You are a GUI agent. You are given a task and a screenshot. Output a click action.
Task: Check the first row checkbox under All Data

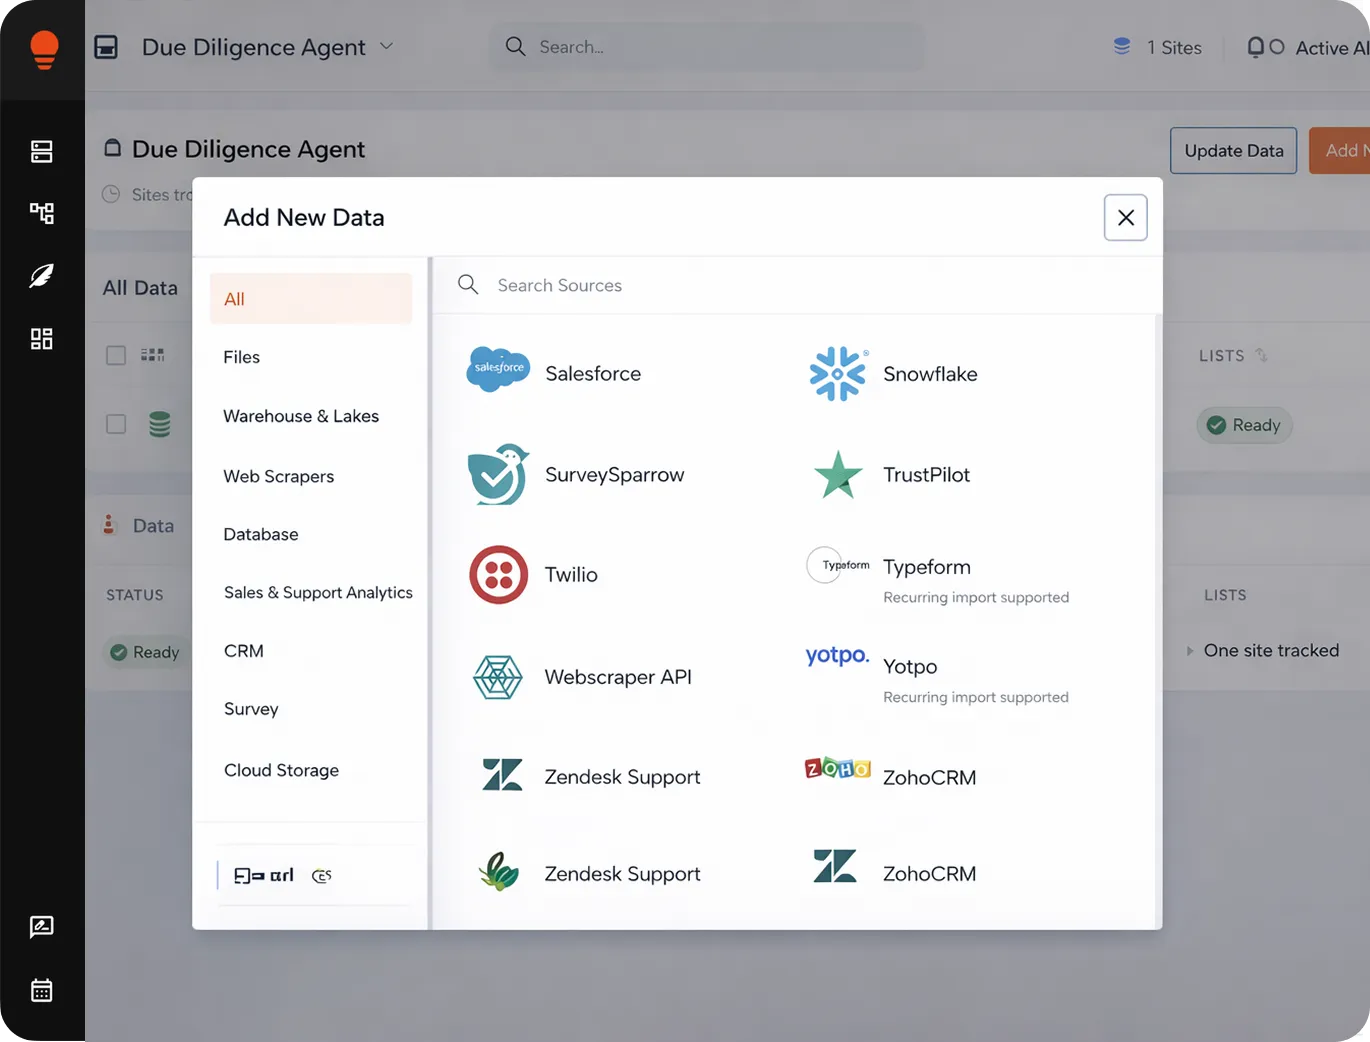point(116,354)
